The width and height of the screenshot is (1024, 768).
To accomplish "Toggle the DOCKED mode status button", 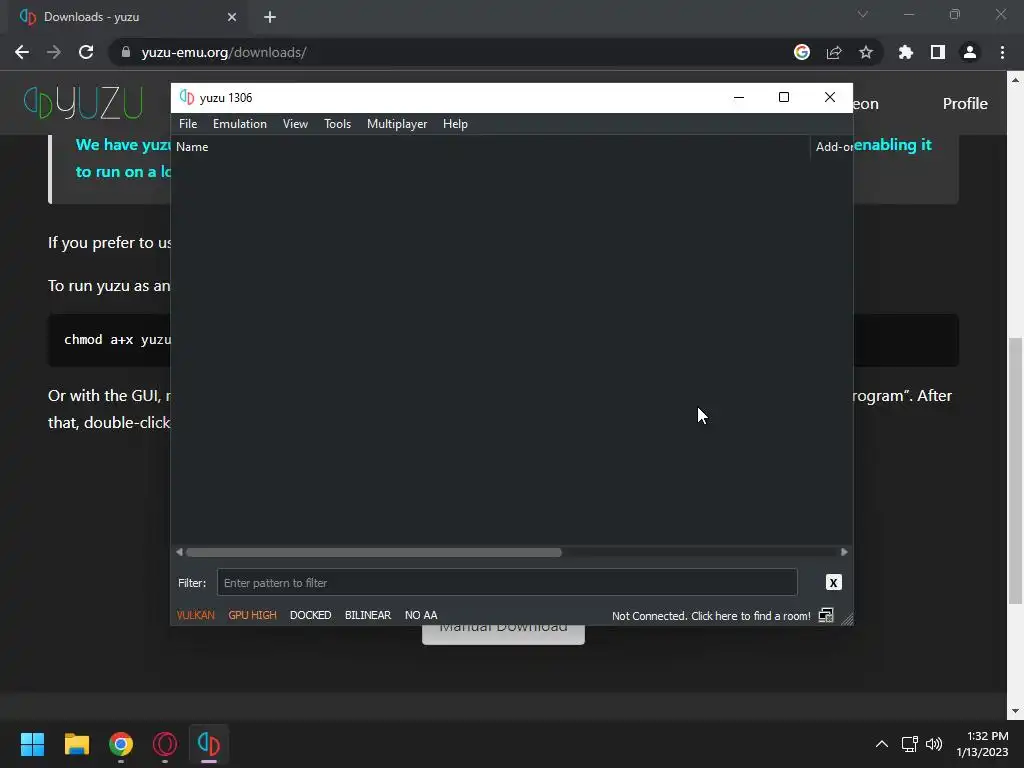I will click(310, 615).
